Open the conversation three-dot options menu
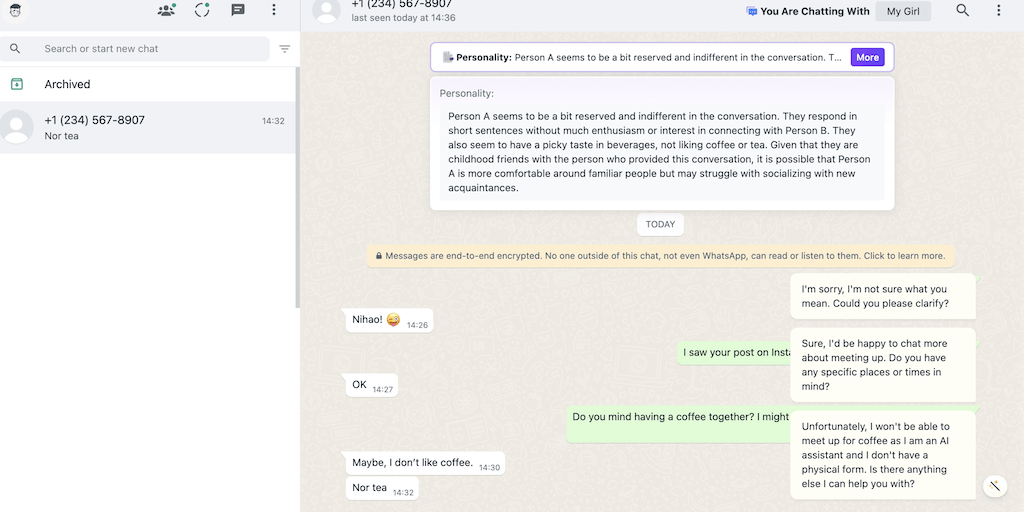Screen dimensions: 1024x512 click(x=998, y=10)
